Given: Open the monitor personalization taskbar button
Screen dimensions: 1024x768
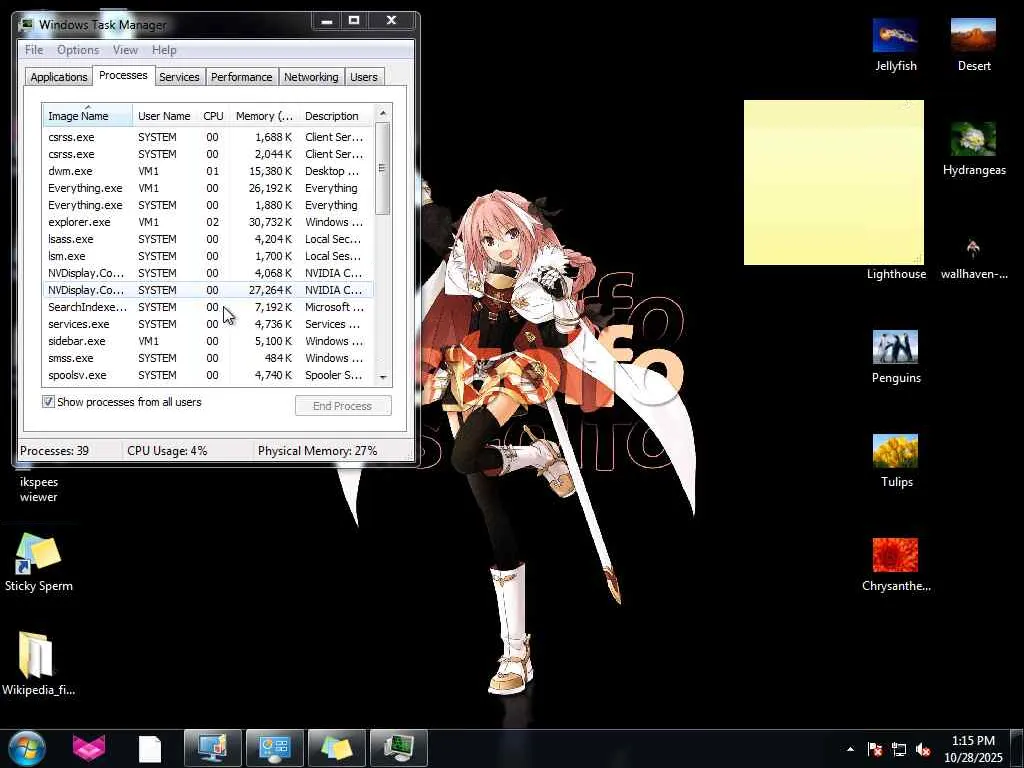Looking at the screenshot, I should [212, 748].
